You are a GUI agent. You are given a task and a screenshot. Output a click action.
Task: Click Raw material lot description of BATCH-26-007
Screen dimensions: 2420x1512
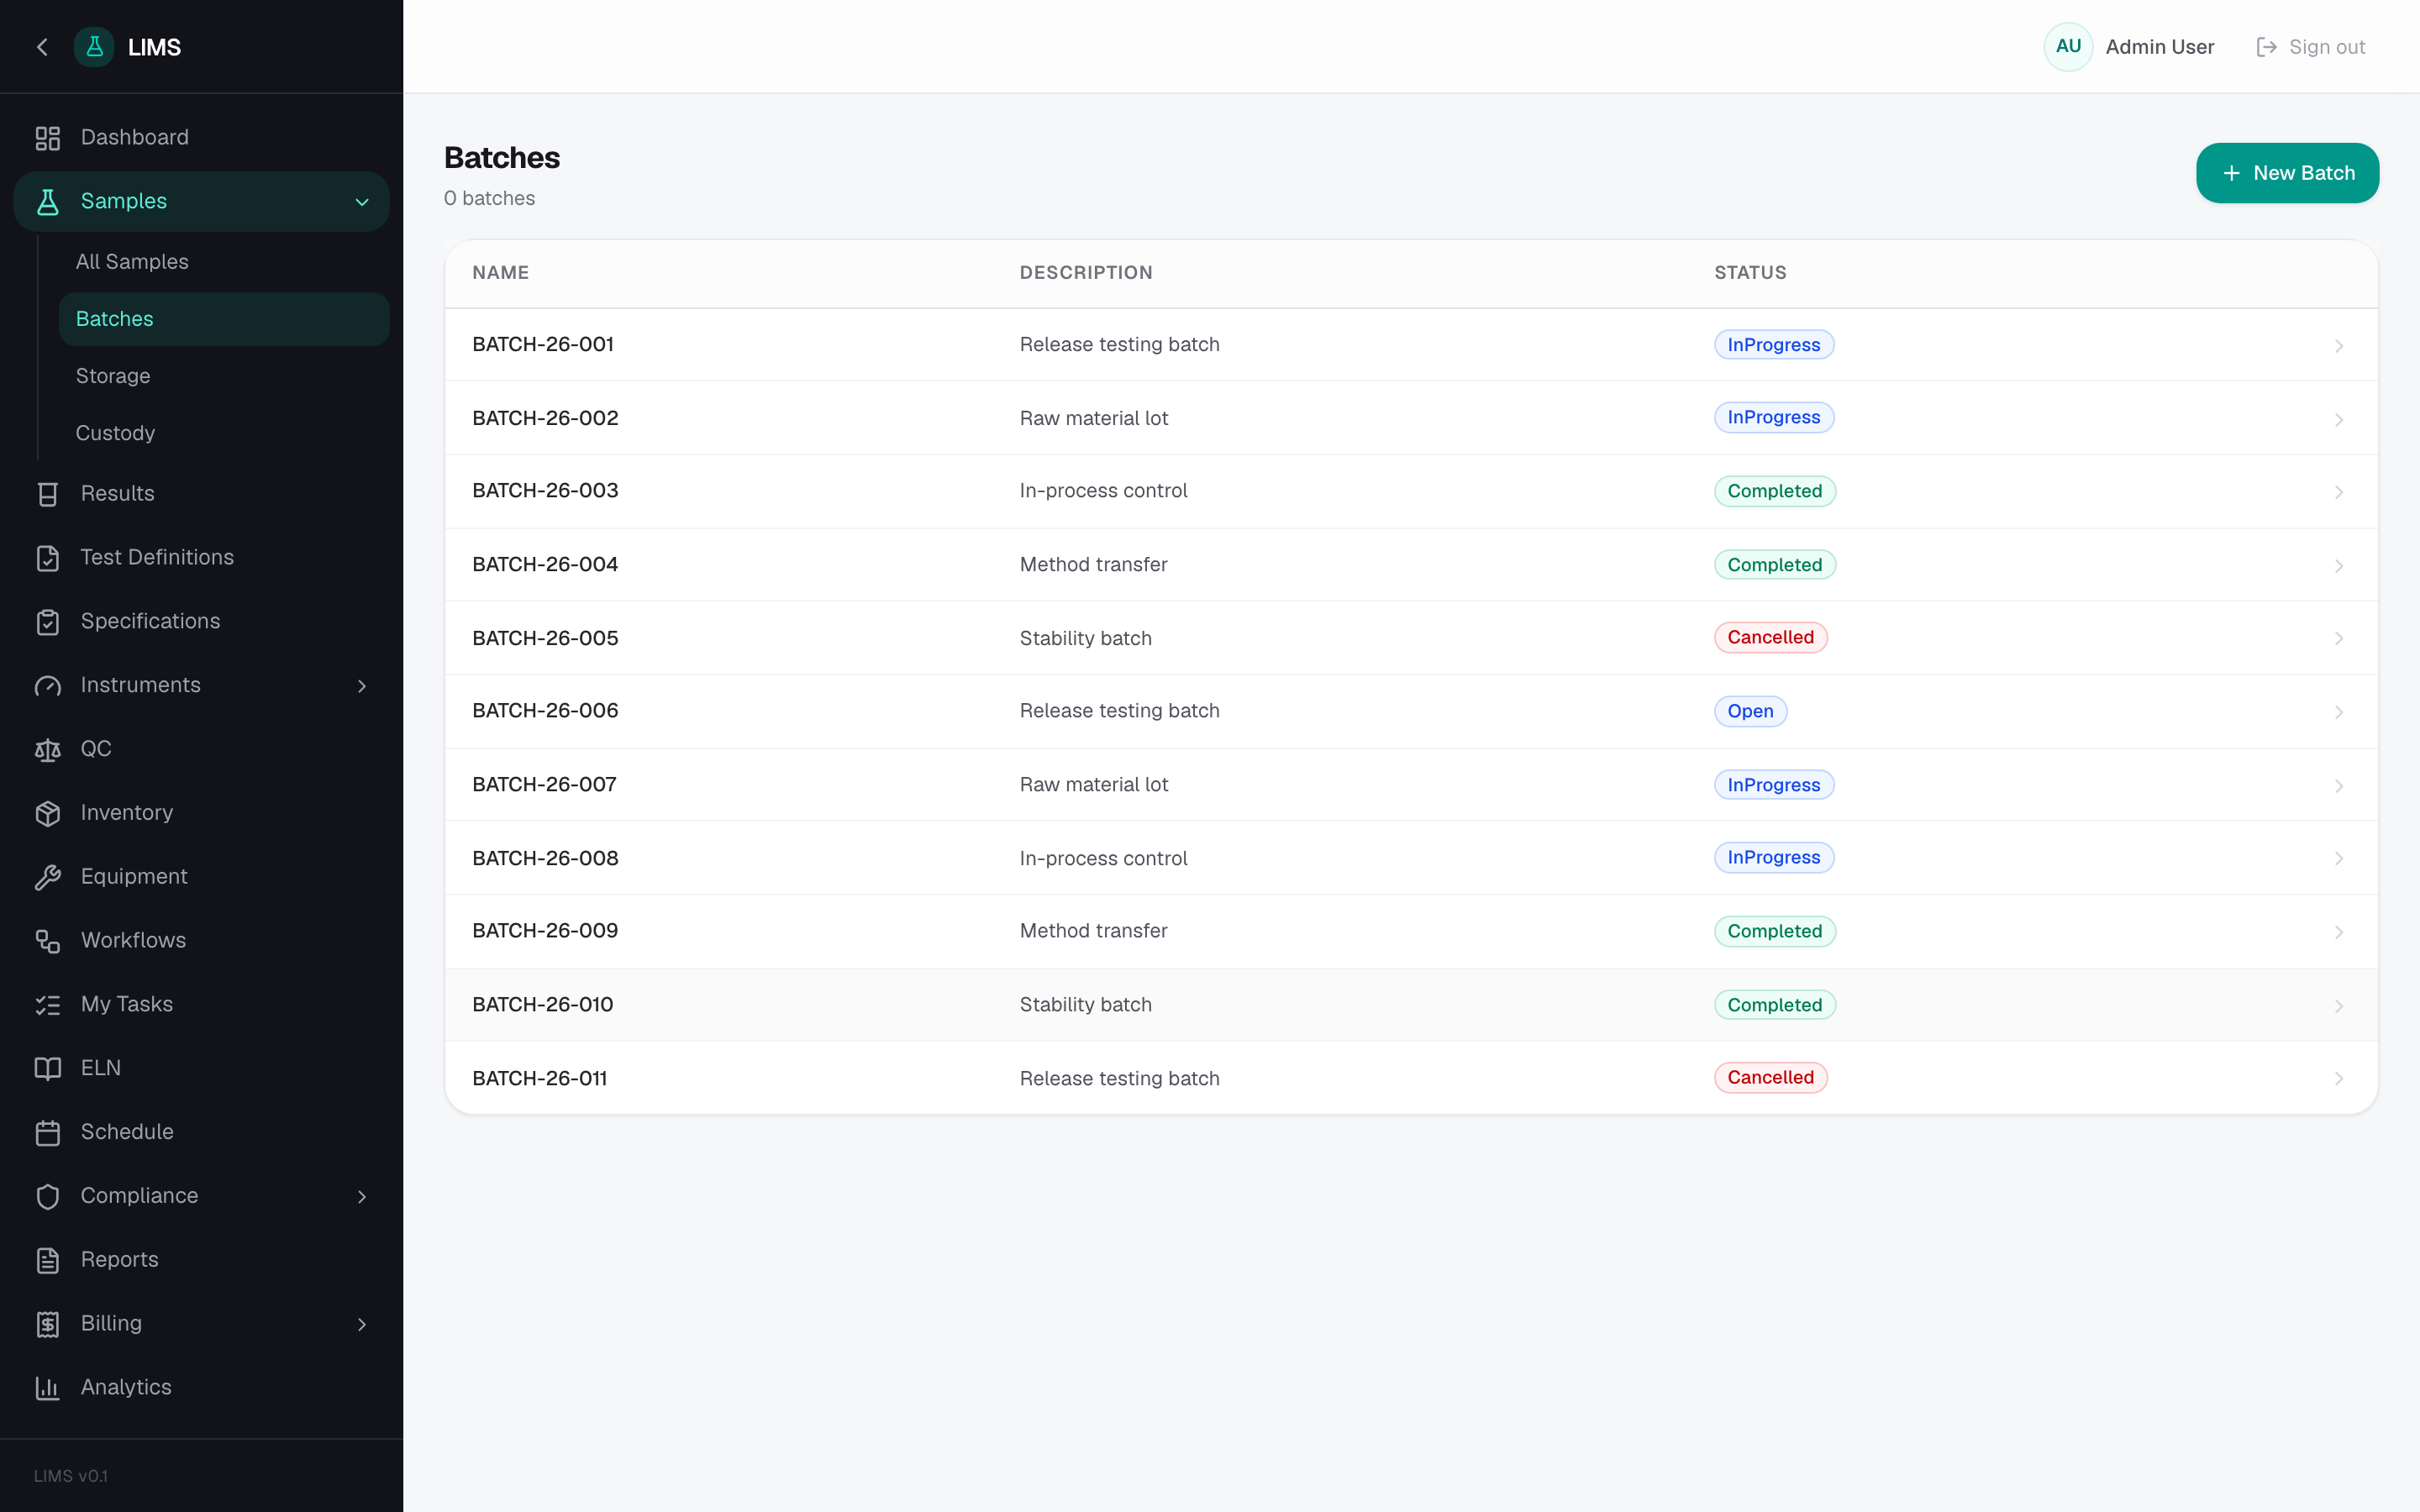[1093, 785]
